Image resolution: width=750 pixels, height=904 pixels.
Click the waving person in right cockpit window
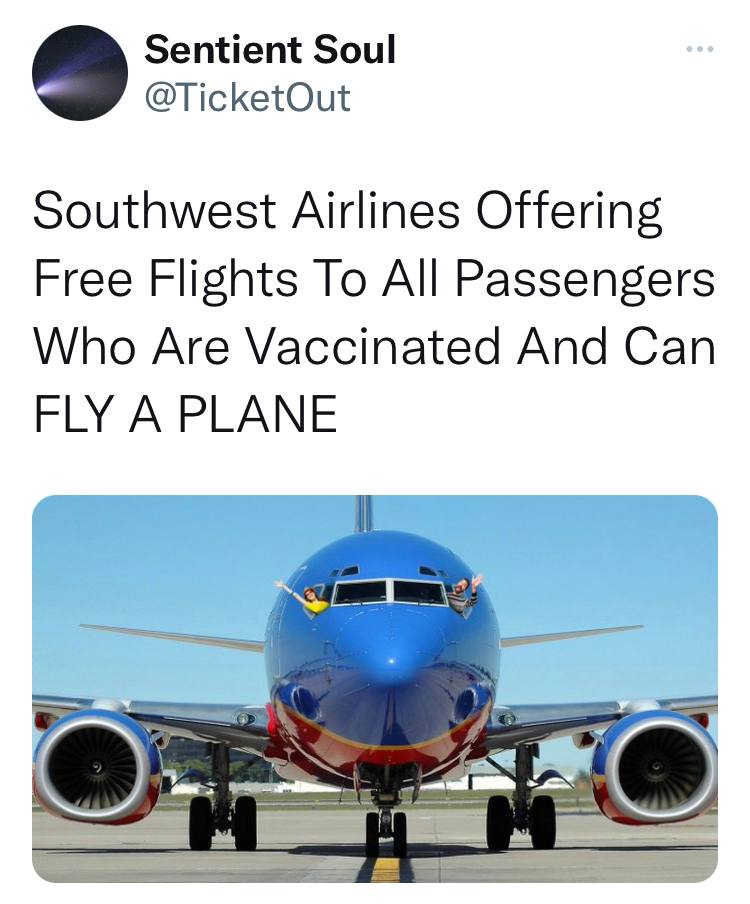[x=464, y=592]
